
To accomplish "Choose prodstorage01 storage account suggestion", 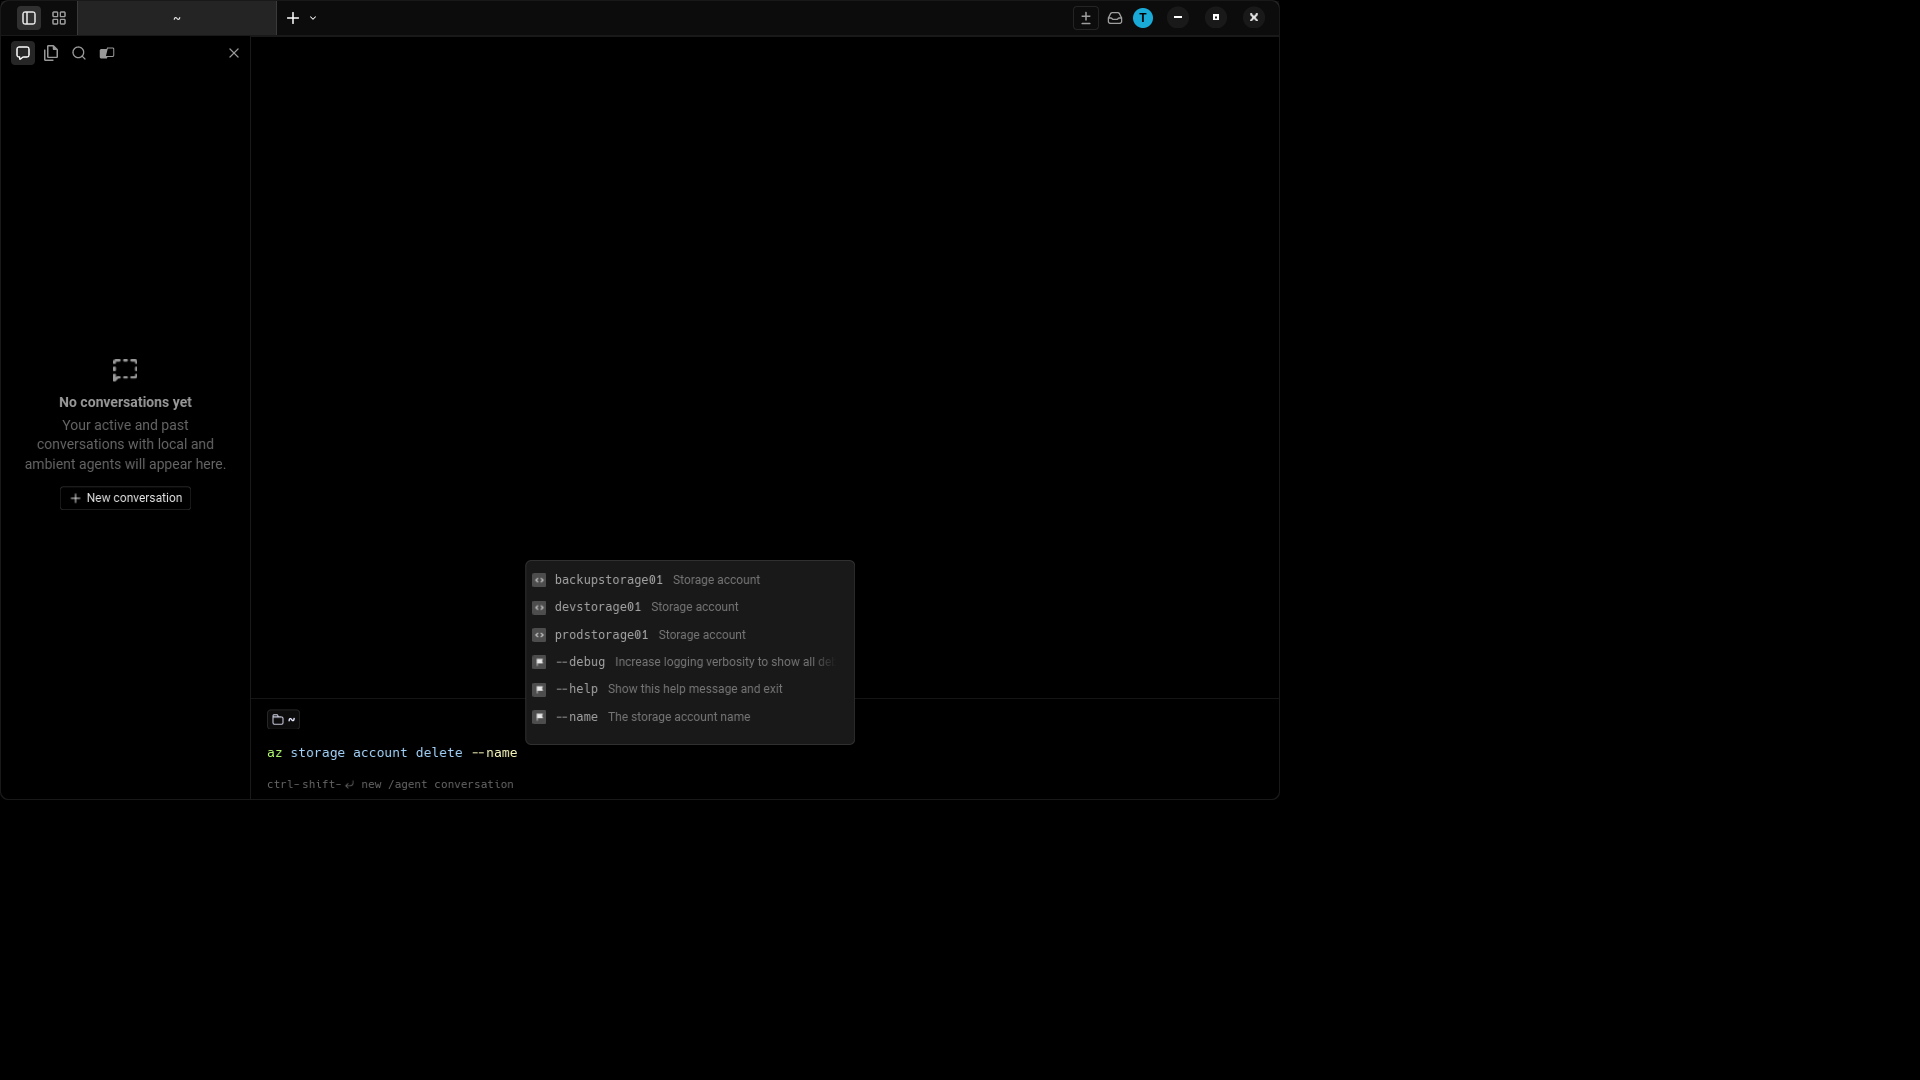I will [690, 635].
